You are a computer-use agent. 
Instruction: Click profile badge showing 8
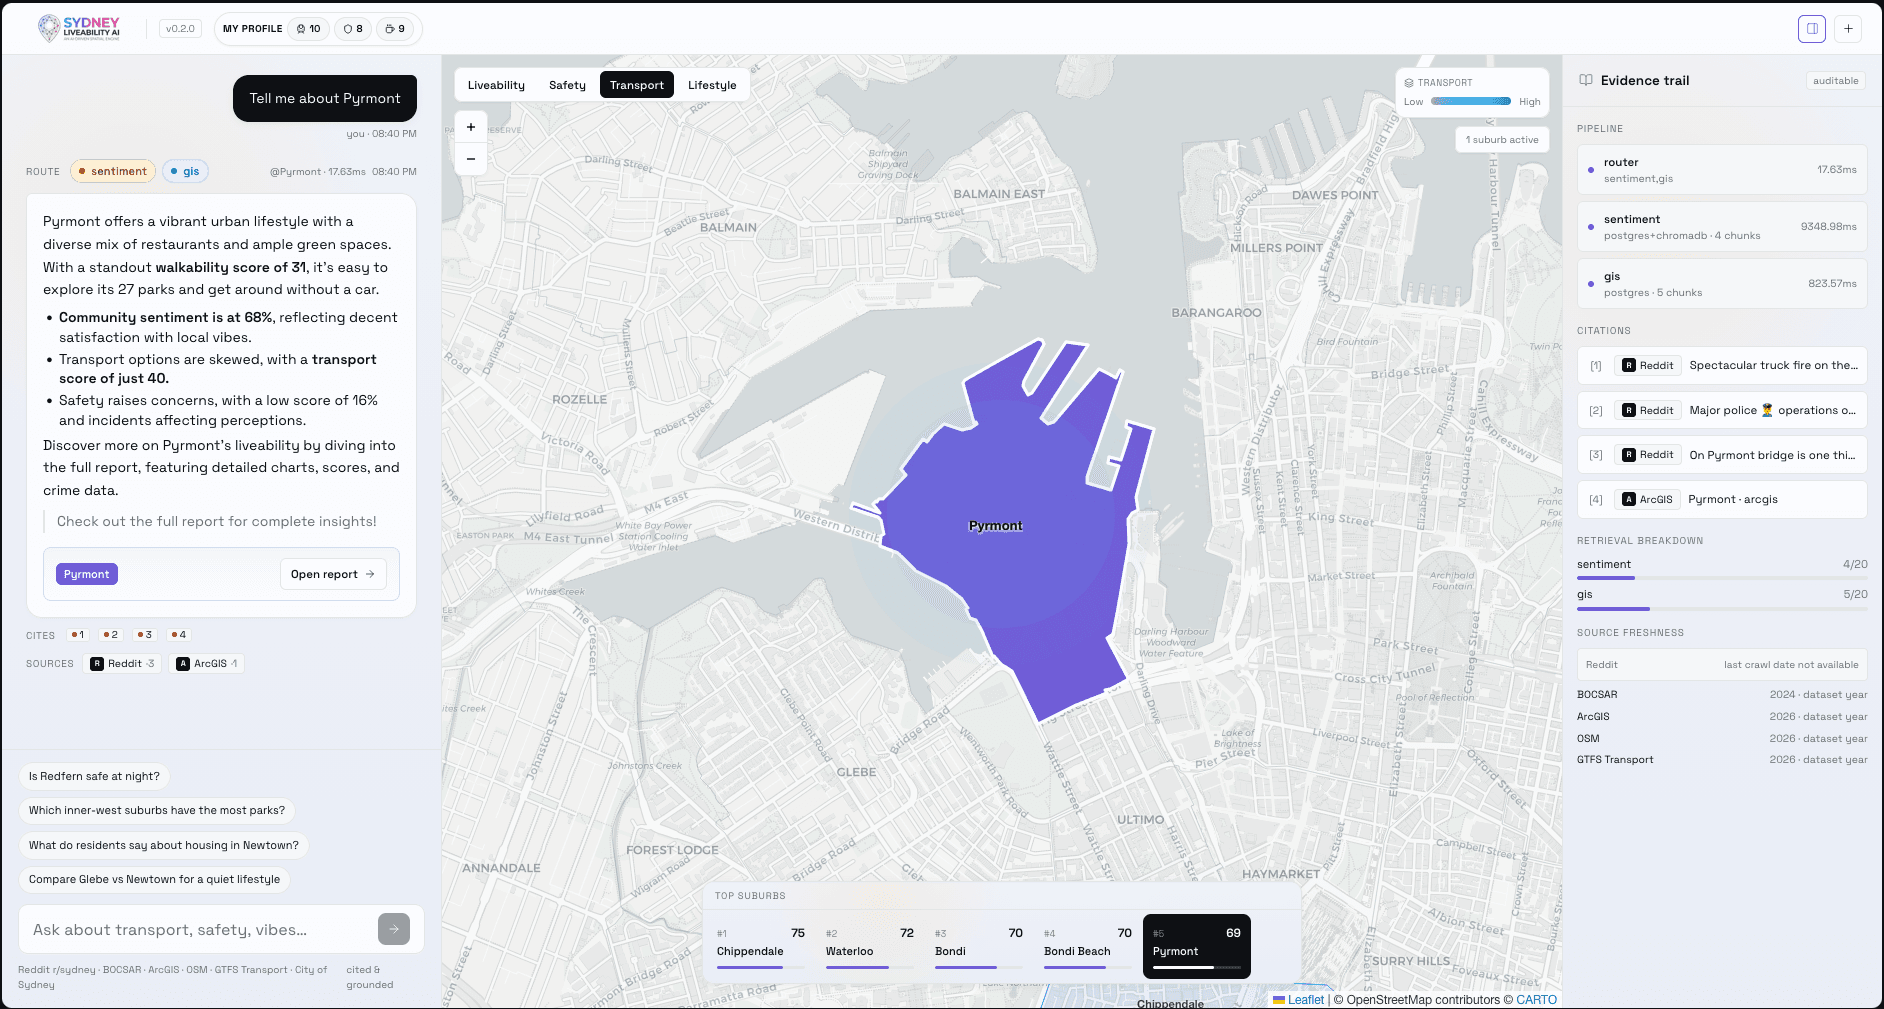pos(353,29)
